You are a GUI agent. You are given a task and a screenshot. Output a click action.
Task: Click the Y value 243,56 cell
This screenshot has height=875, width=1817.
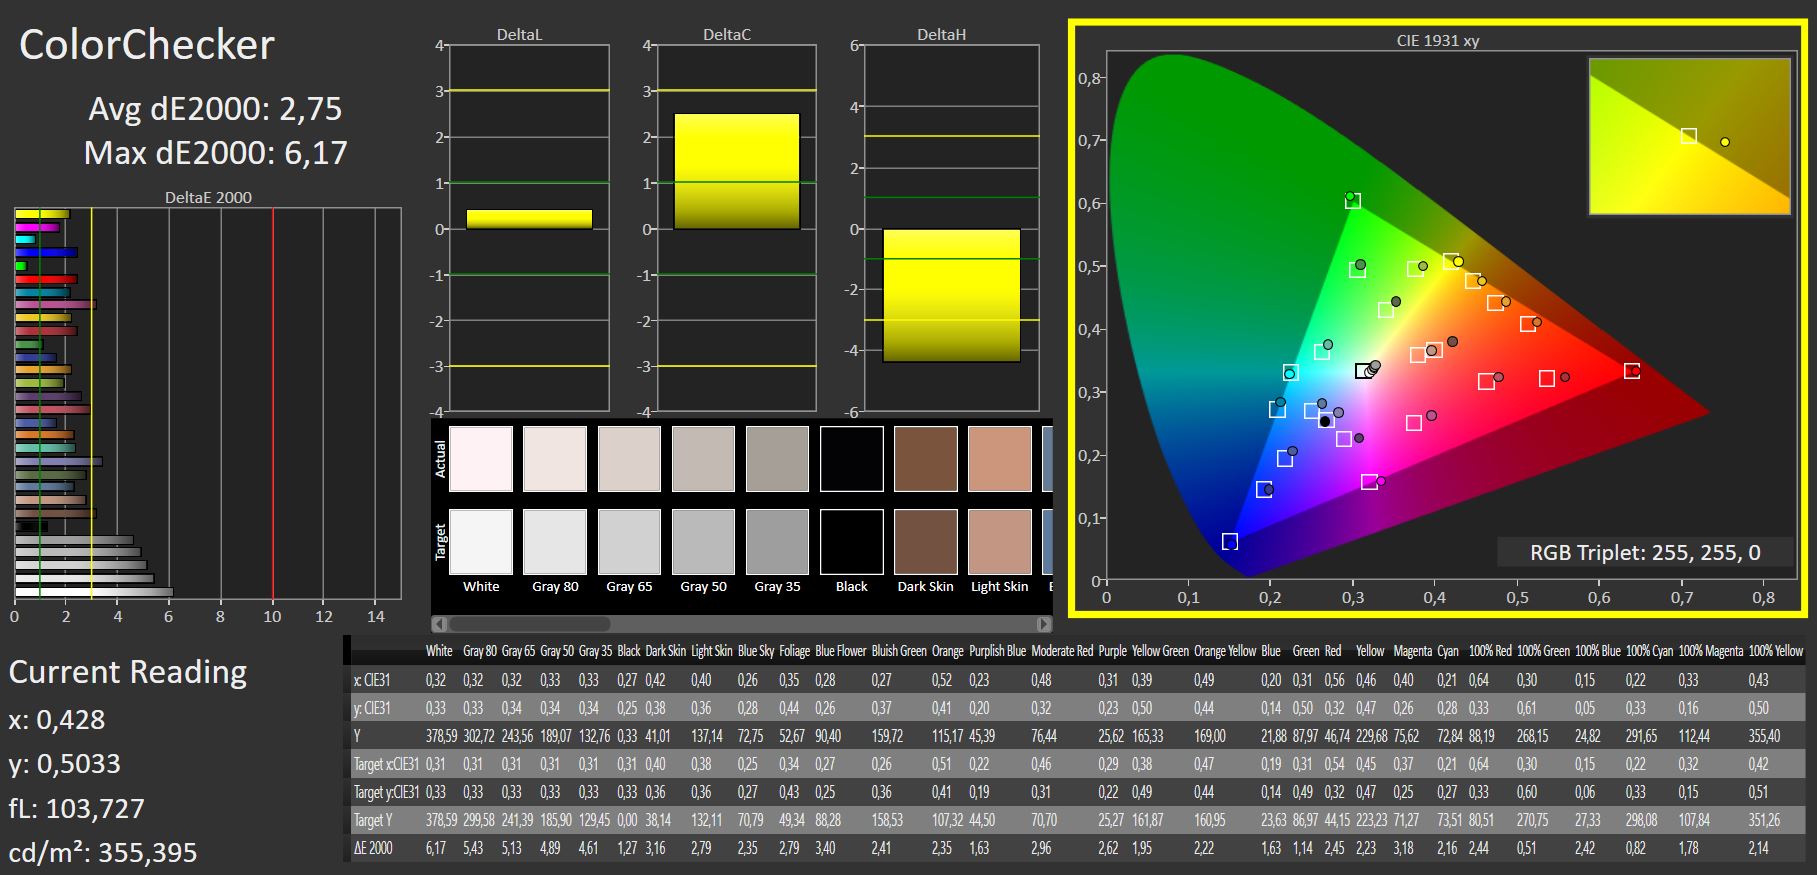517,736
